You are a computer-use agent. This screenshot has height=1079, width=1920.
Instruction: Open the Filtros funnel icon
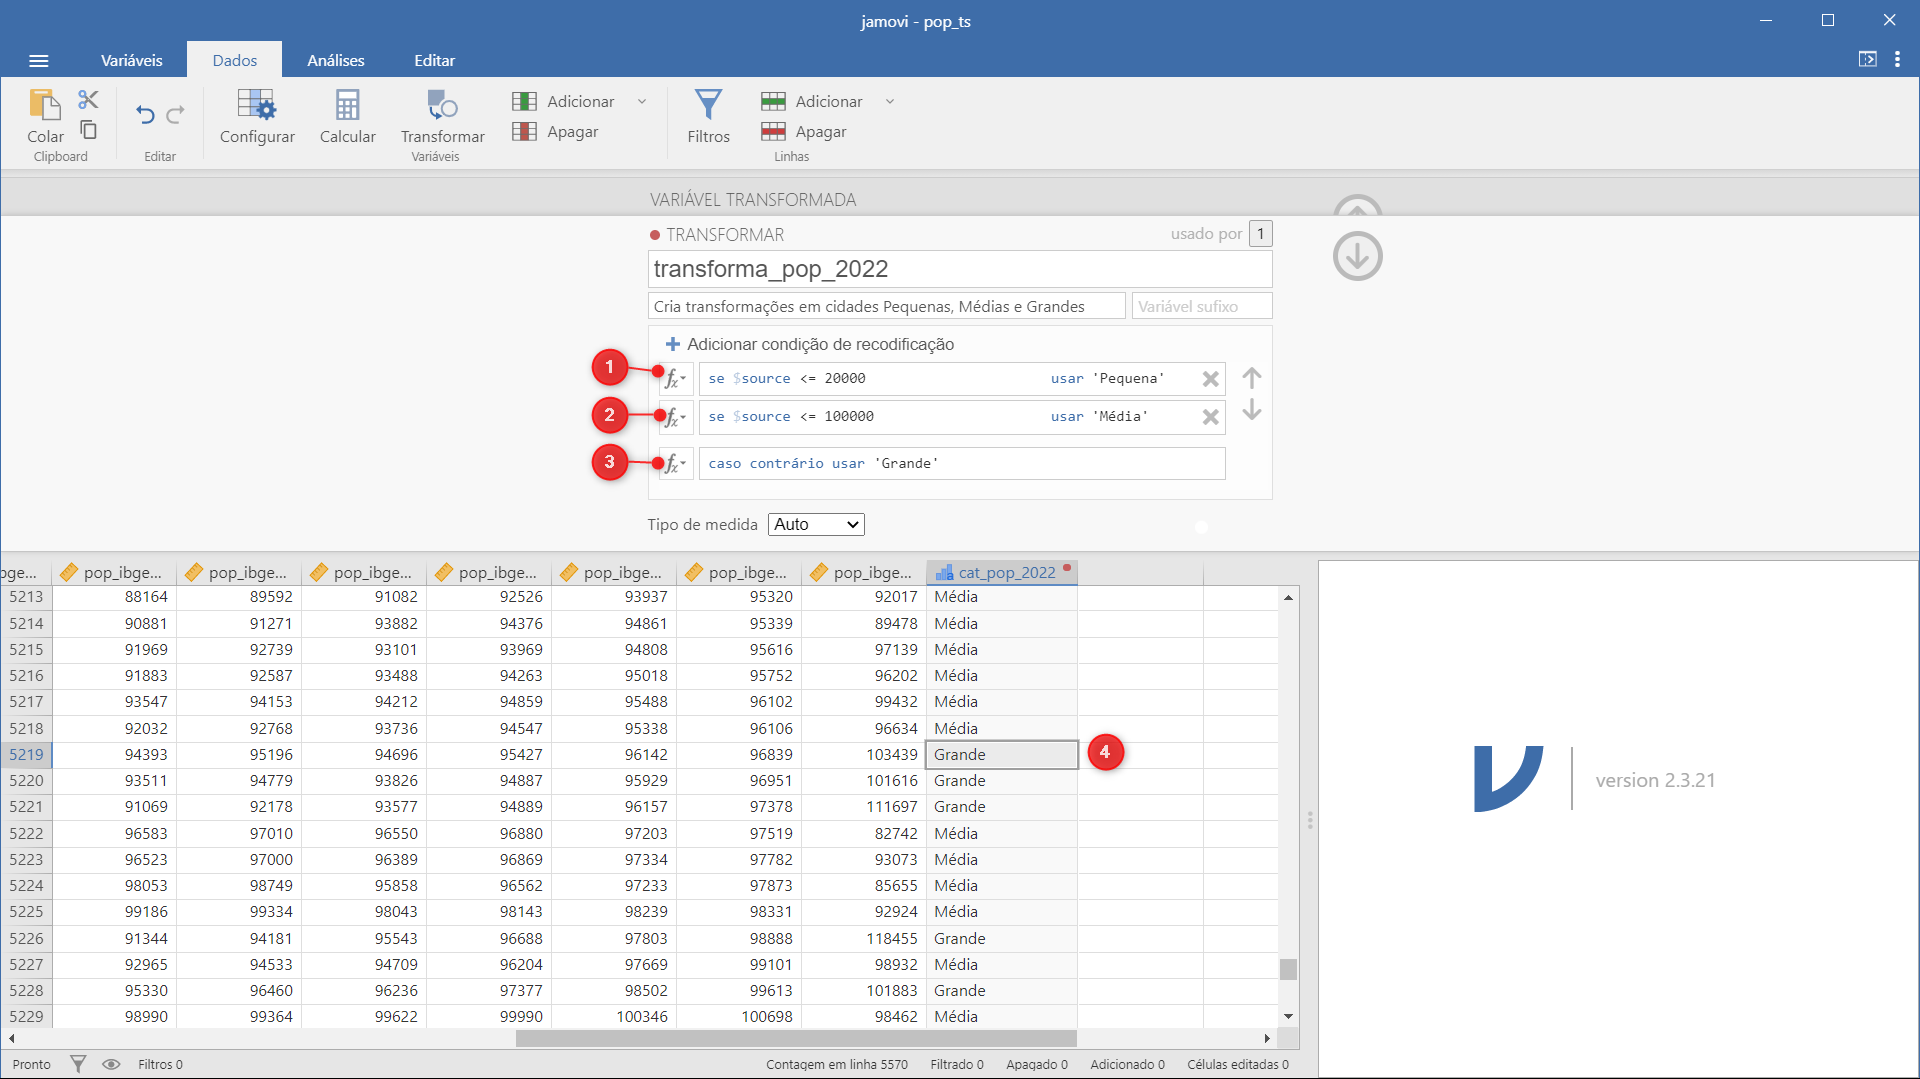pos(708,105)
